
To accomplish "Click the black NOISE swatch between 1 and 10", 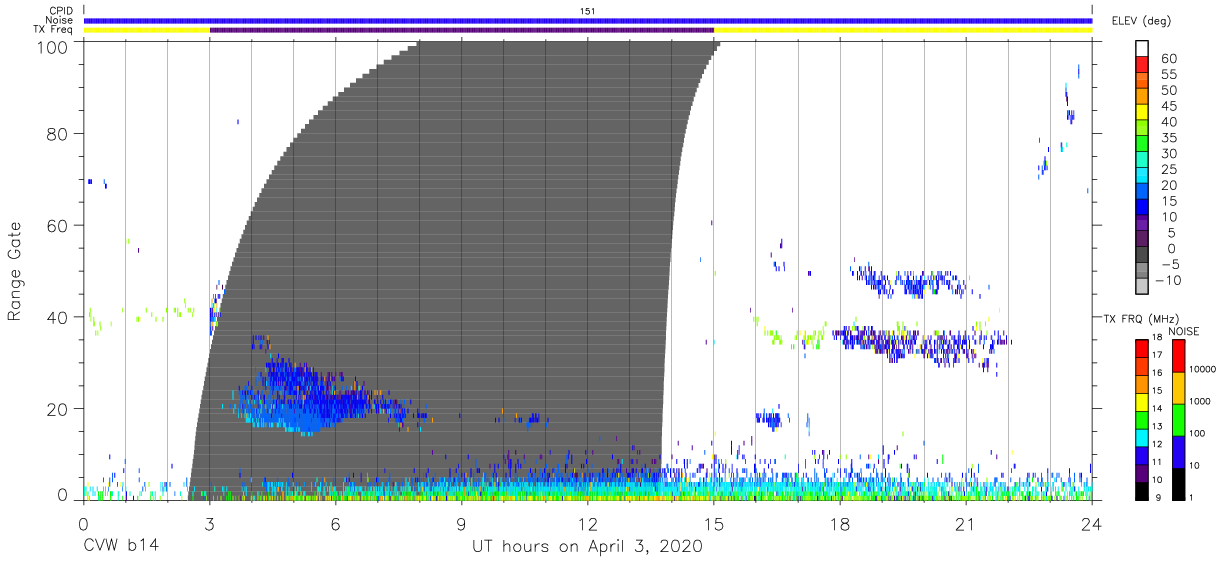I will [x=1178, y=484].
